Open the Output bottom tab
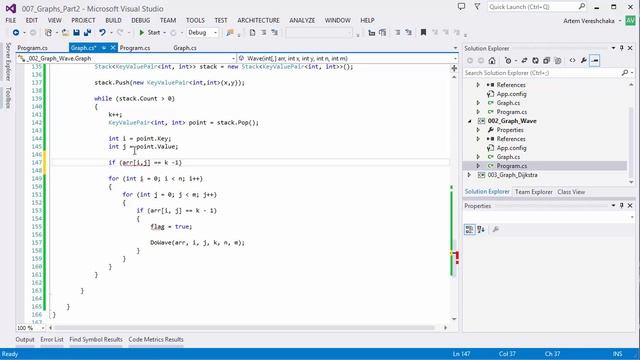The height and width of the screenshot is (360, 640). tap(25, 340)
